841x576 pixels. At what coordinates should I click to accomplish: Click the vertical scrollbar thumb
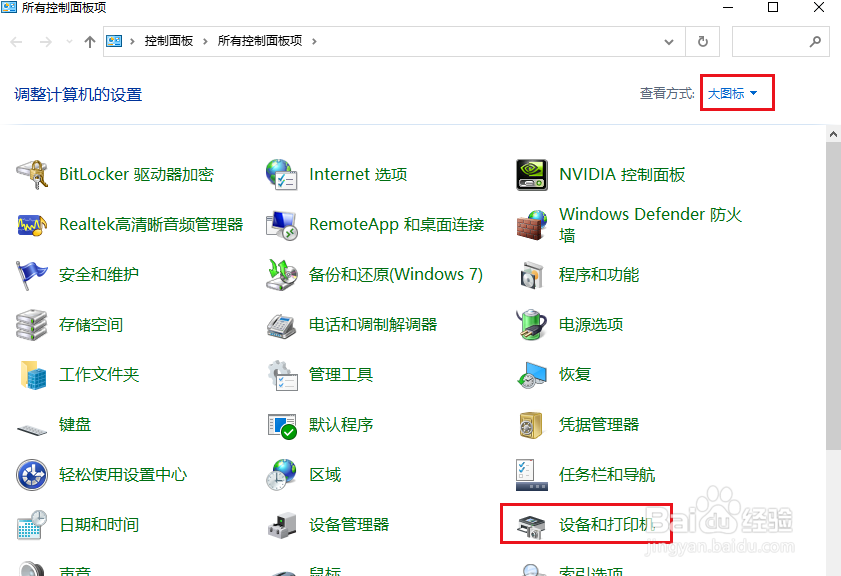(x=833, y=296)
